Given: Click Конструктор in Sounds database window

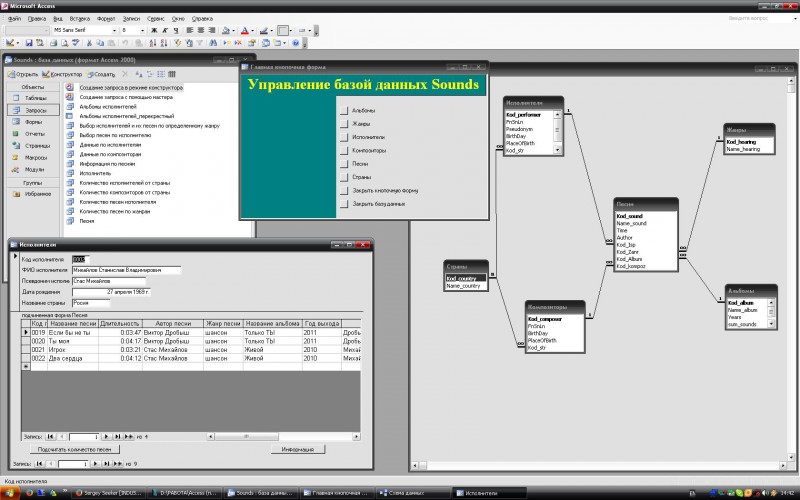Looking at the screenshot, I should pyautogui.click(x=62, y=74).
